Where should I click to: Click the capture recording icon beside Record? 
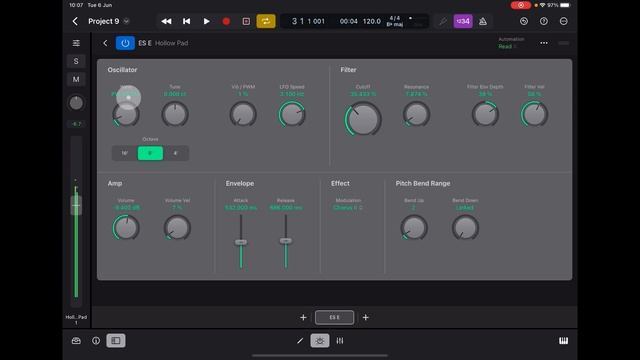coord(246,21)
